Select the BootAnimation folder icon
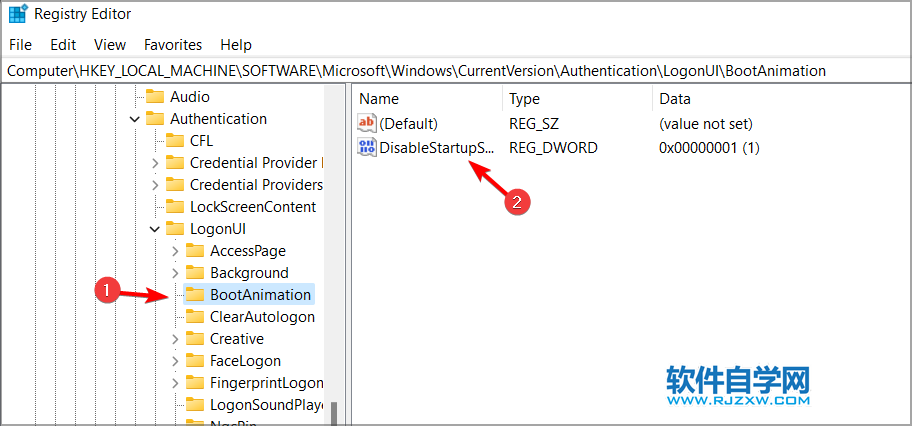The width and height of the screenshot is (912, 426). (x=194, y=295)
